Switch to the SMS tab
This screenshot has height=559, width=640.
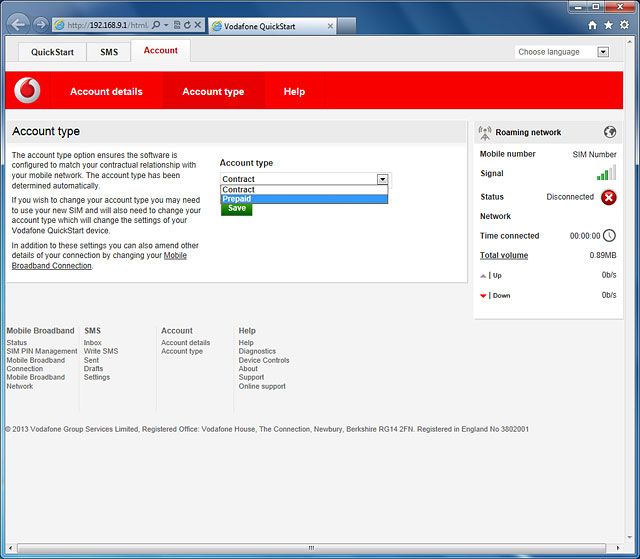pos(109,52)
